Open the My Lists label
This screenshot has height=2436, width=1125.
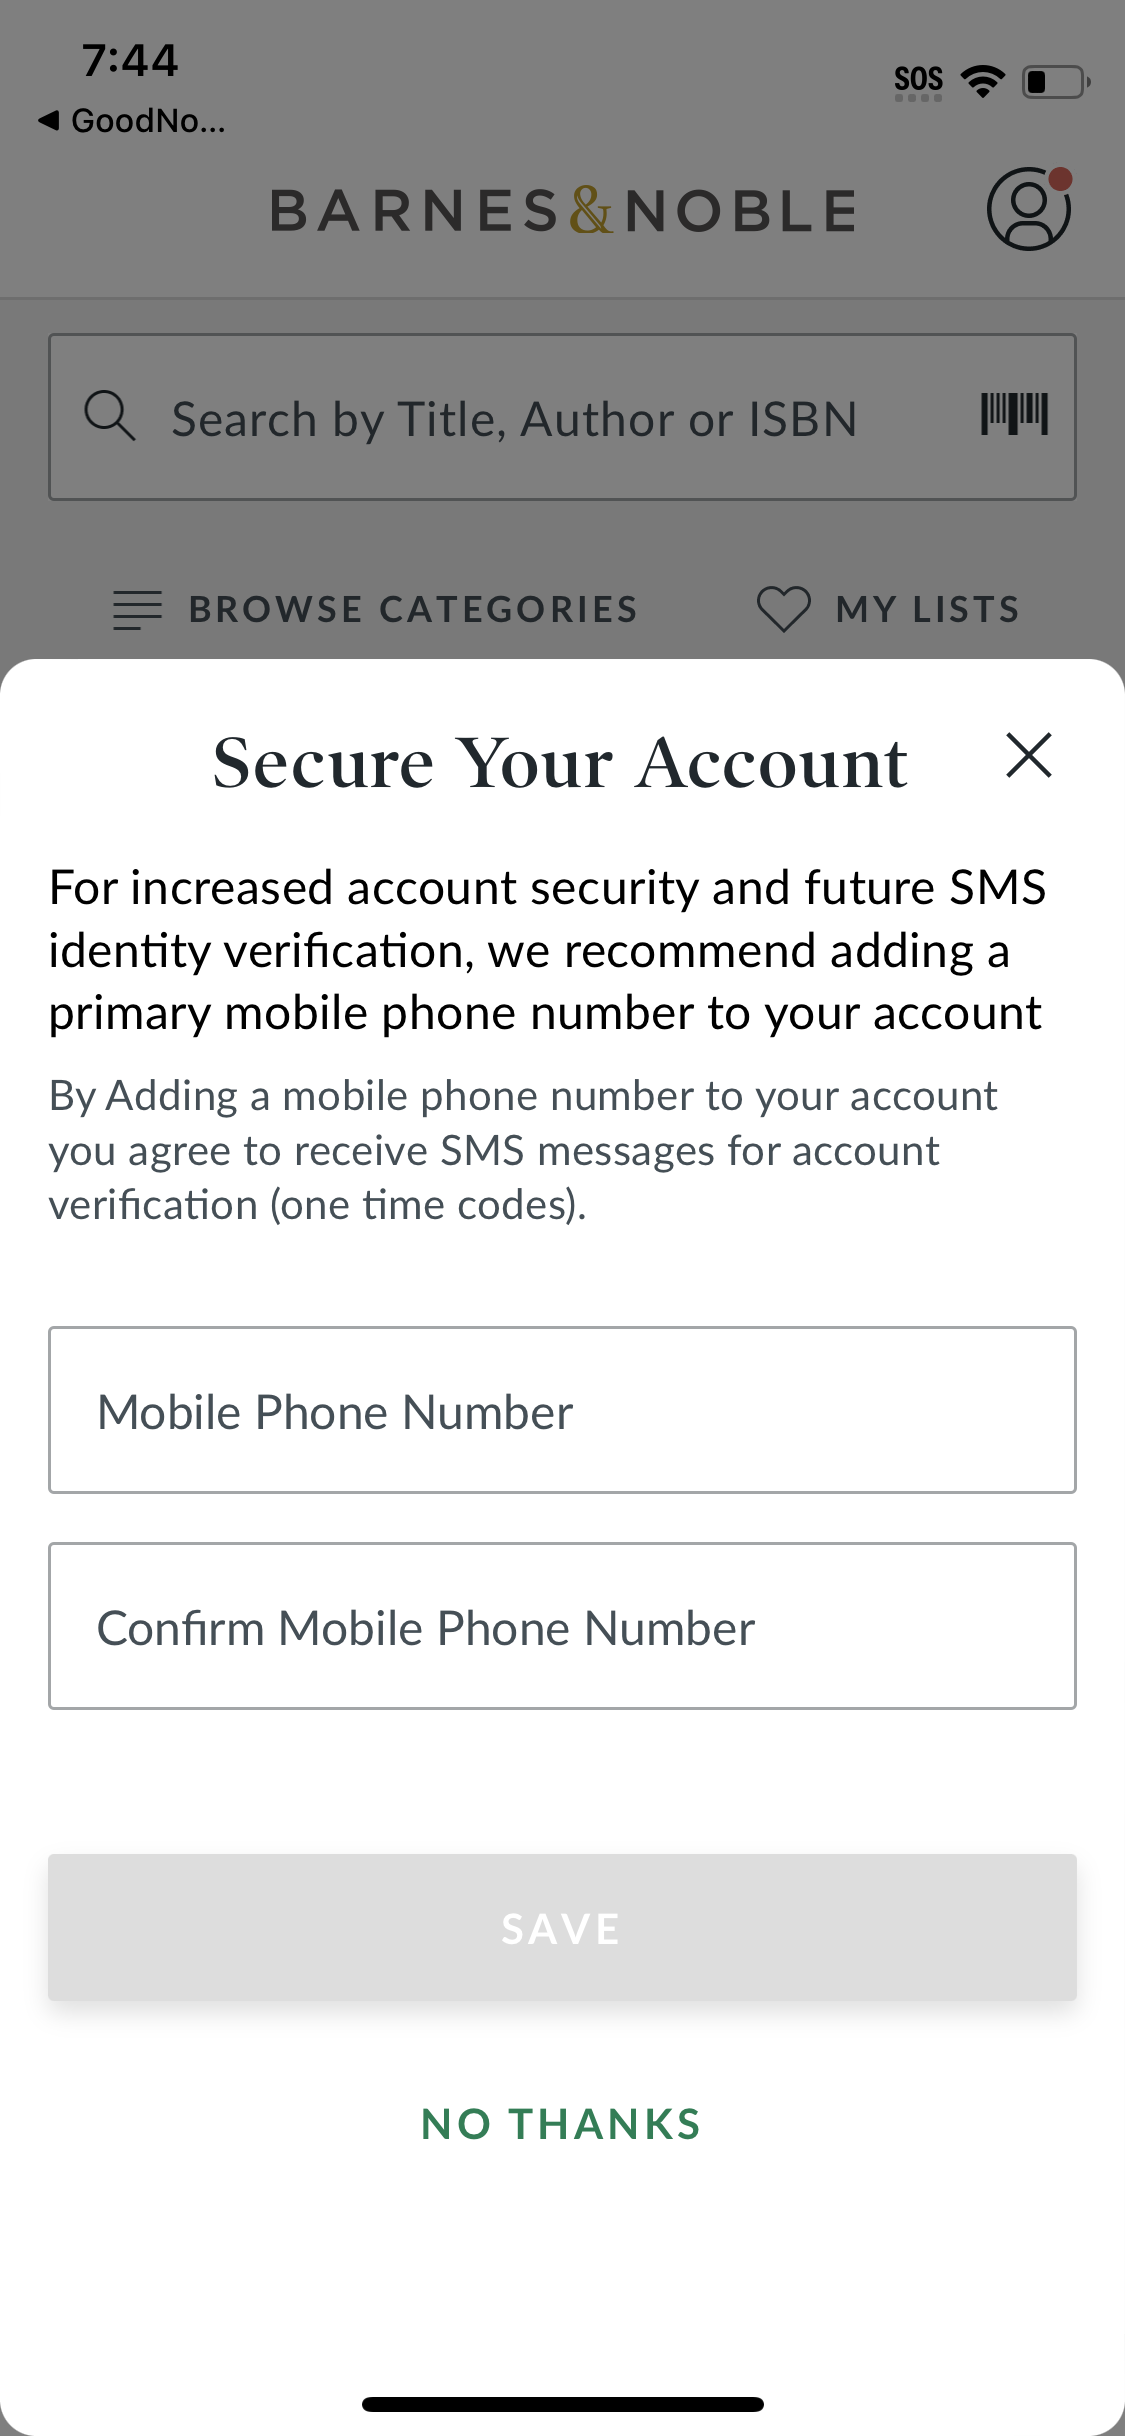[928, 609]
